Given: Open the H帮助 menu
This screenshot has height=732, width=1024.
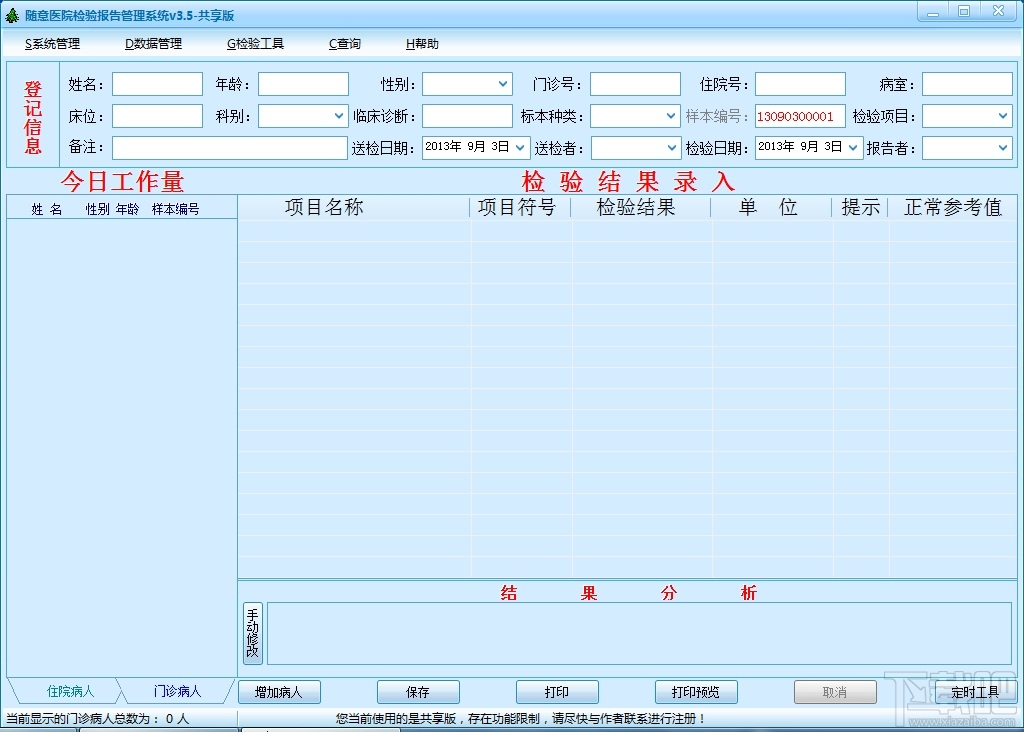Looking at the screenshot, I should click(x=422, y=44).
